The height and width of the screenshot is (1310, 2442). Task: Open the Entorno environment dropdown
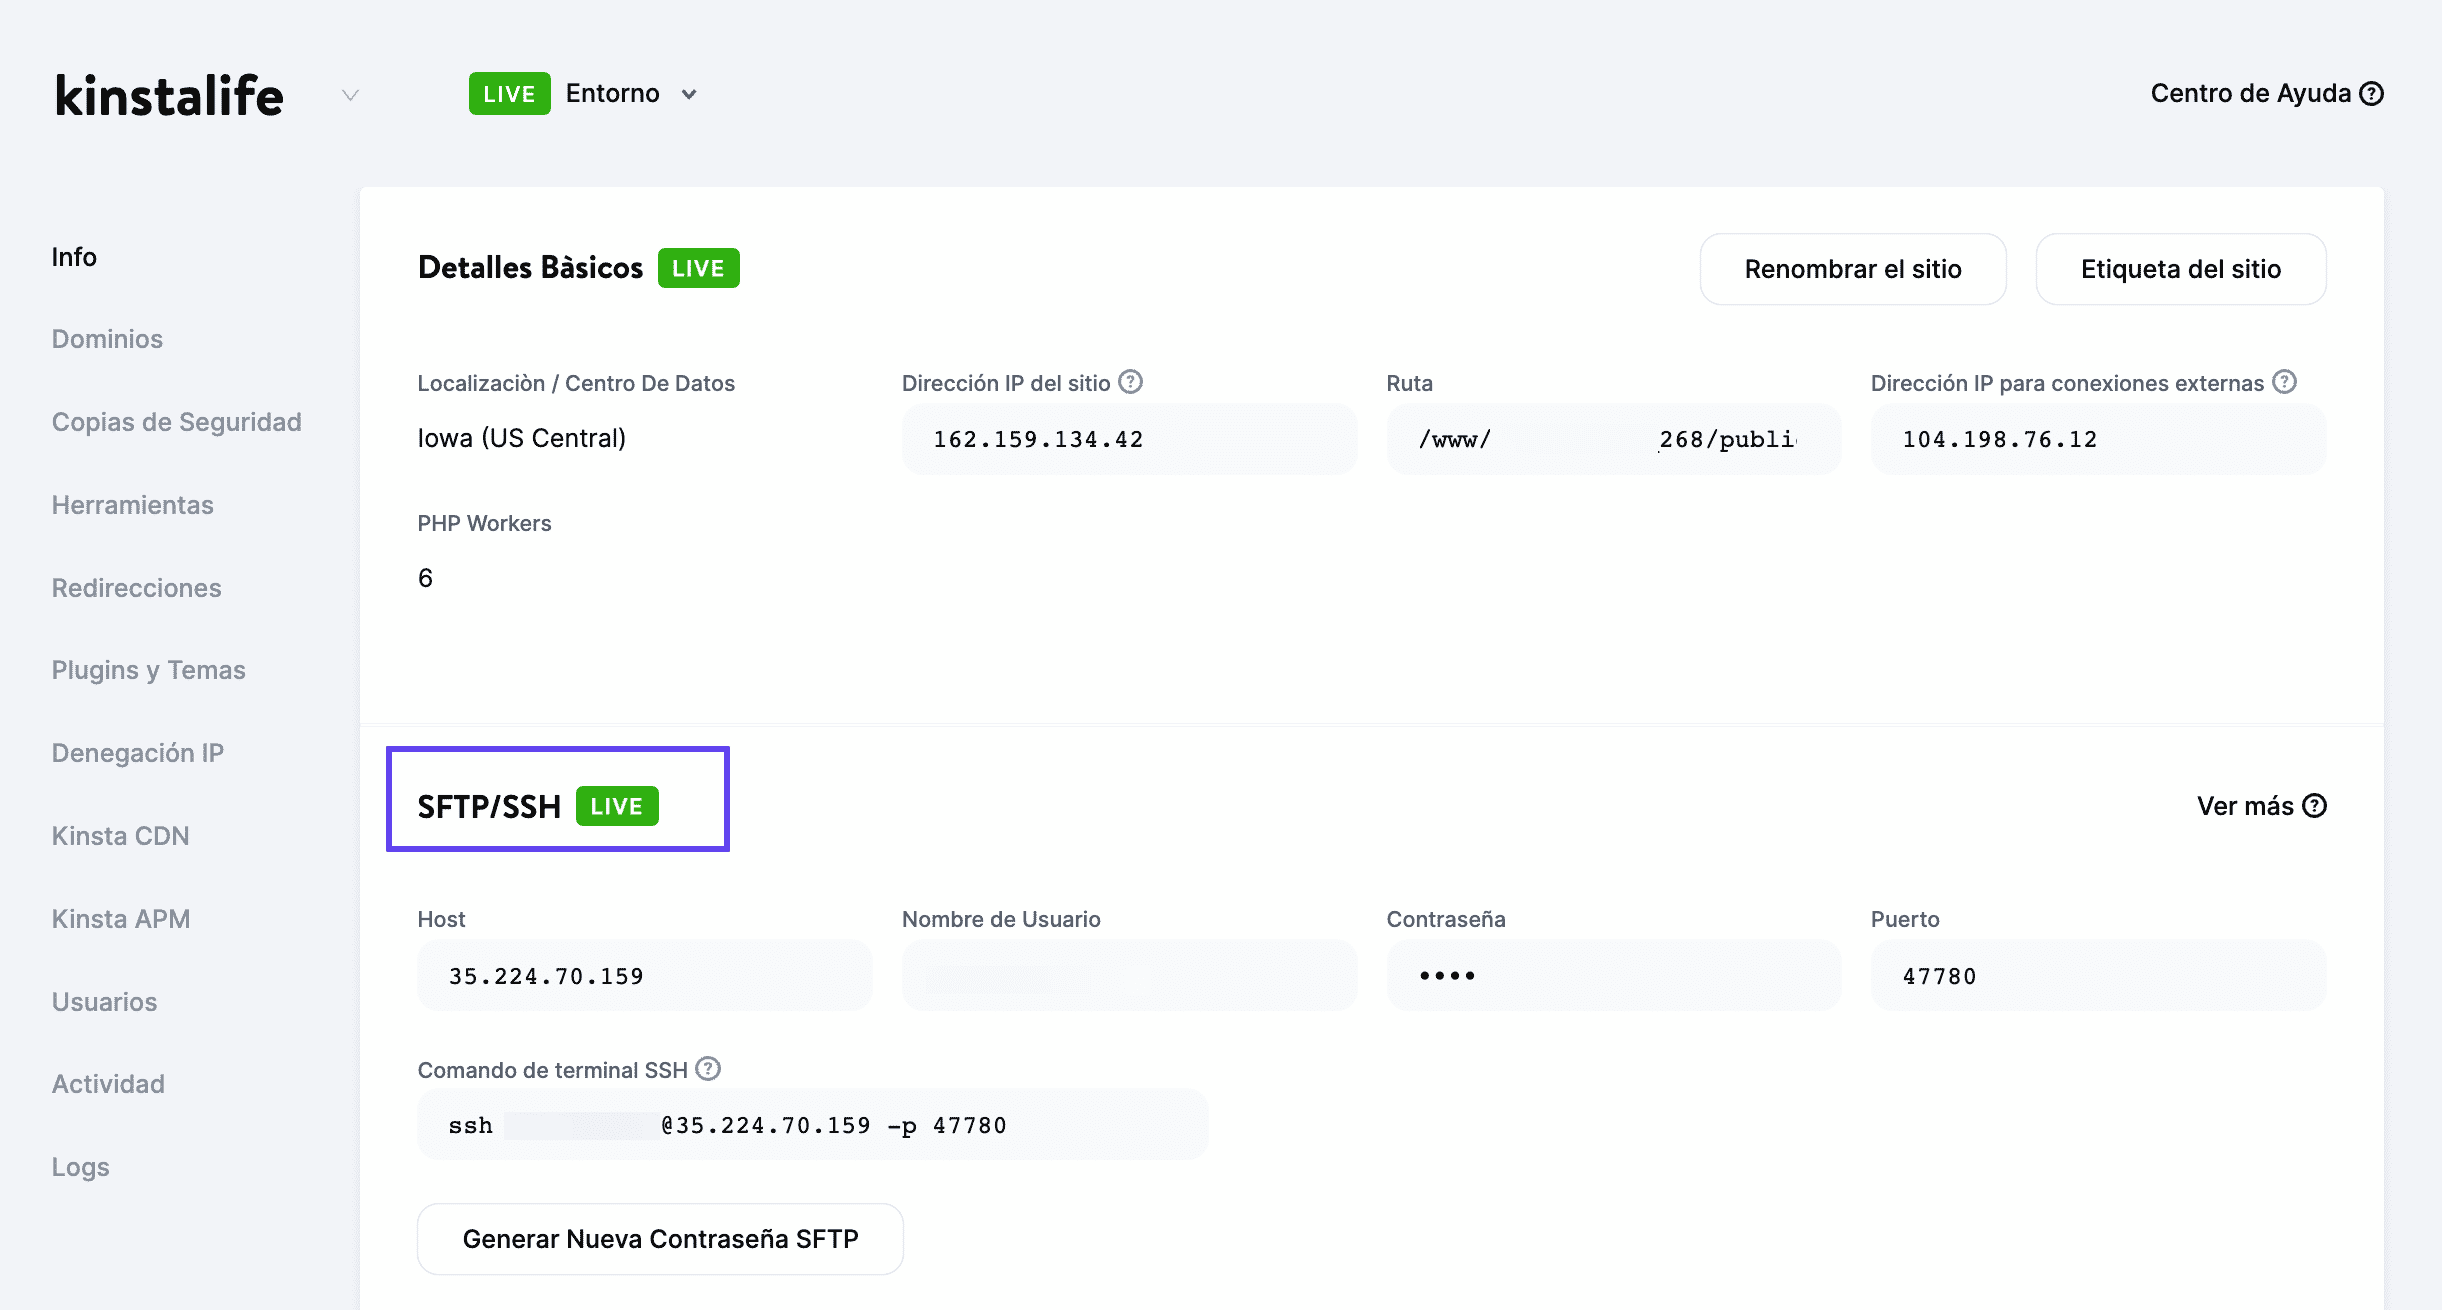[x=630, y=94]
